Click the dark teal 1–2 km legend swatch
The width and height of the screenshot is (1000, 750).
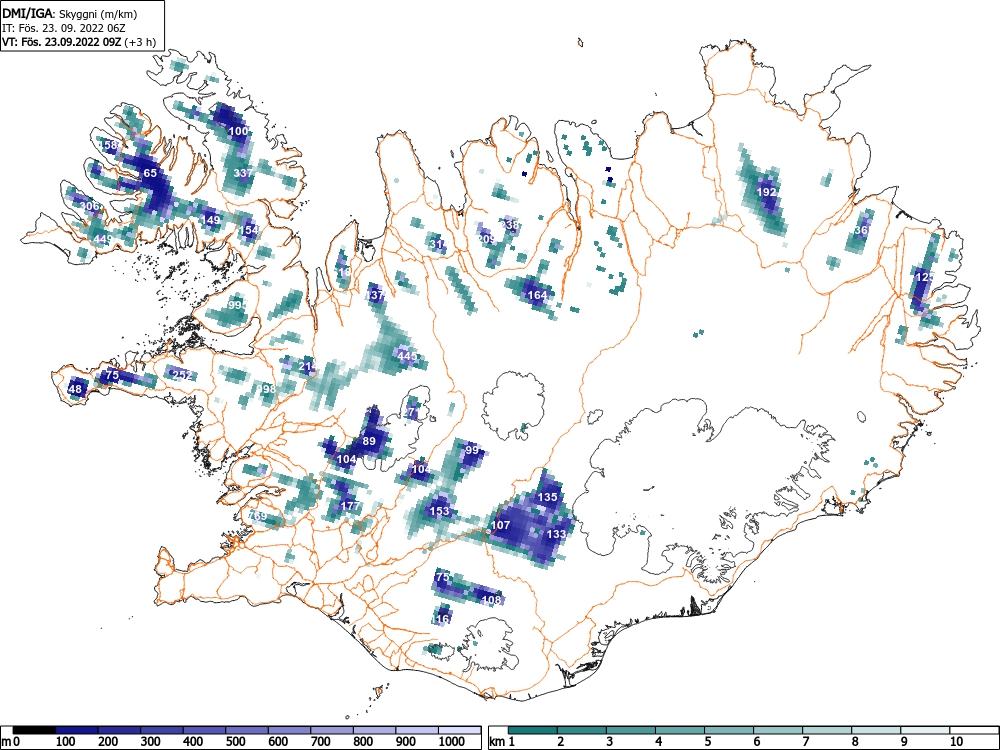[533, 730]
